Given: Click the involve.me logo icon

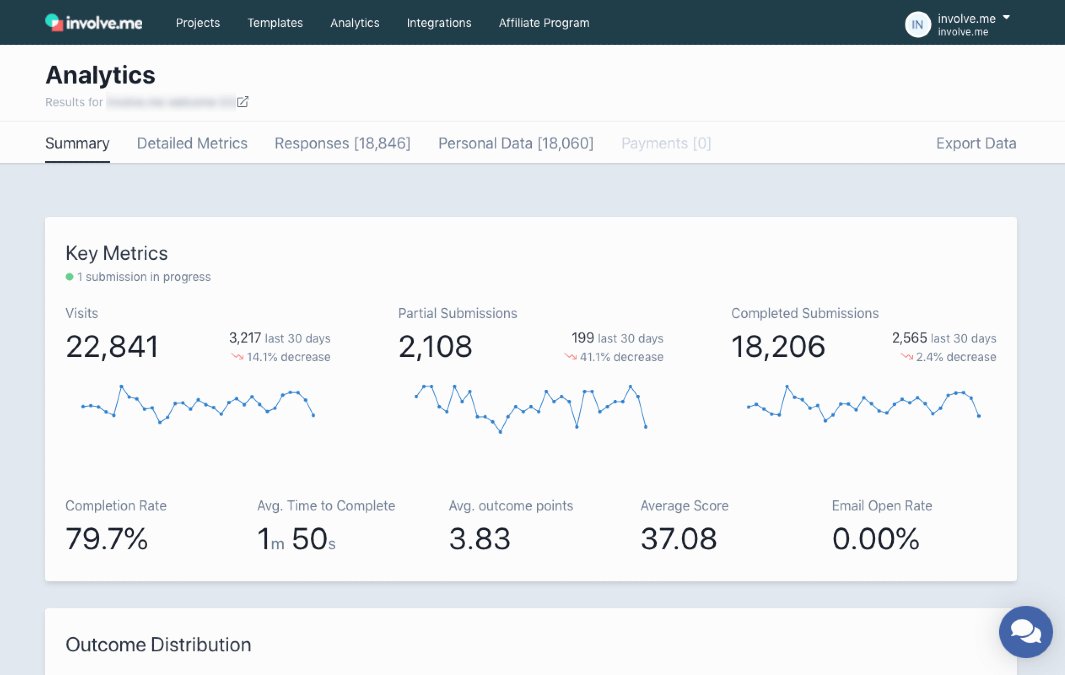Looking at the screenshot, I should [54, 22].
